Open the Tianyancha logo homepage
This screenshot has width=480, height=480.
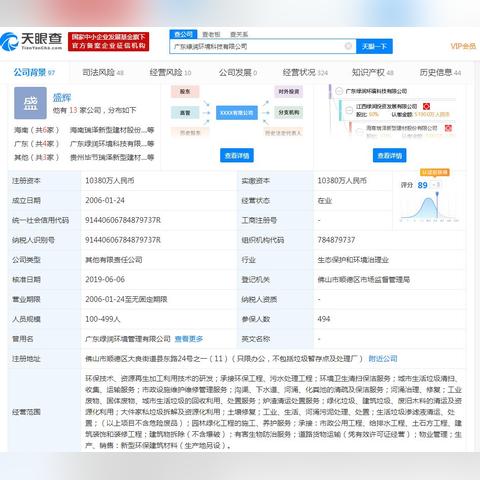31,41
